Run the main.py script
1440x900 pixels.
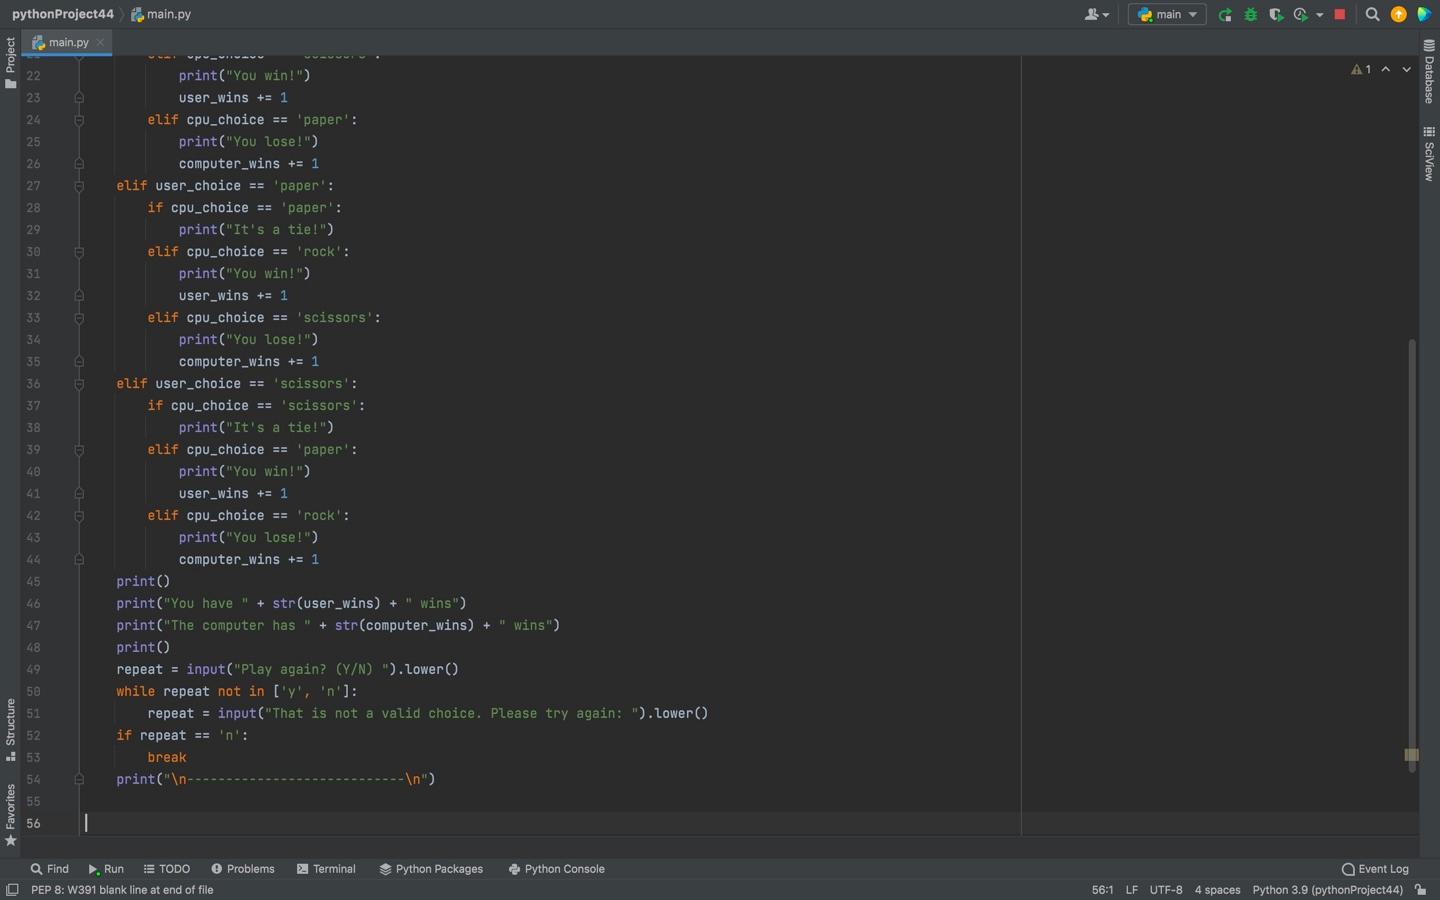(x=1224, y=14)
